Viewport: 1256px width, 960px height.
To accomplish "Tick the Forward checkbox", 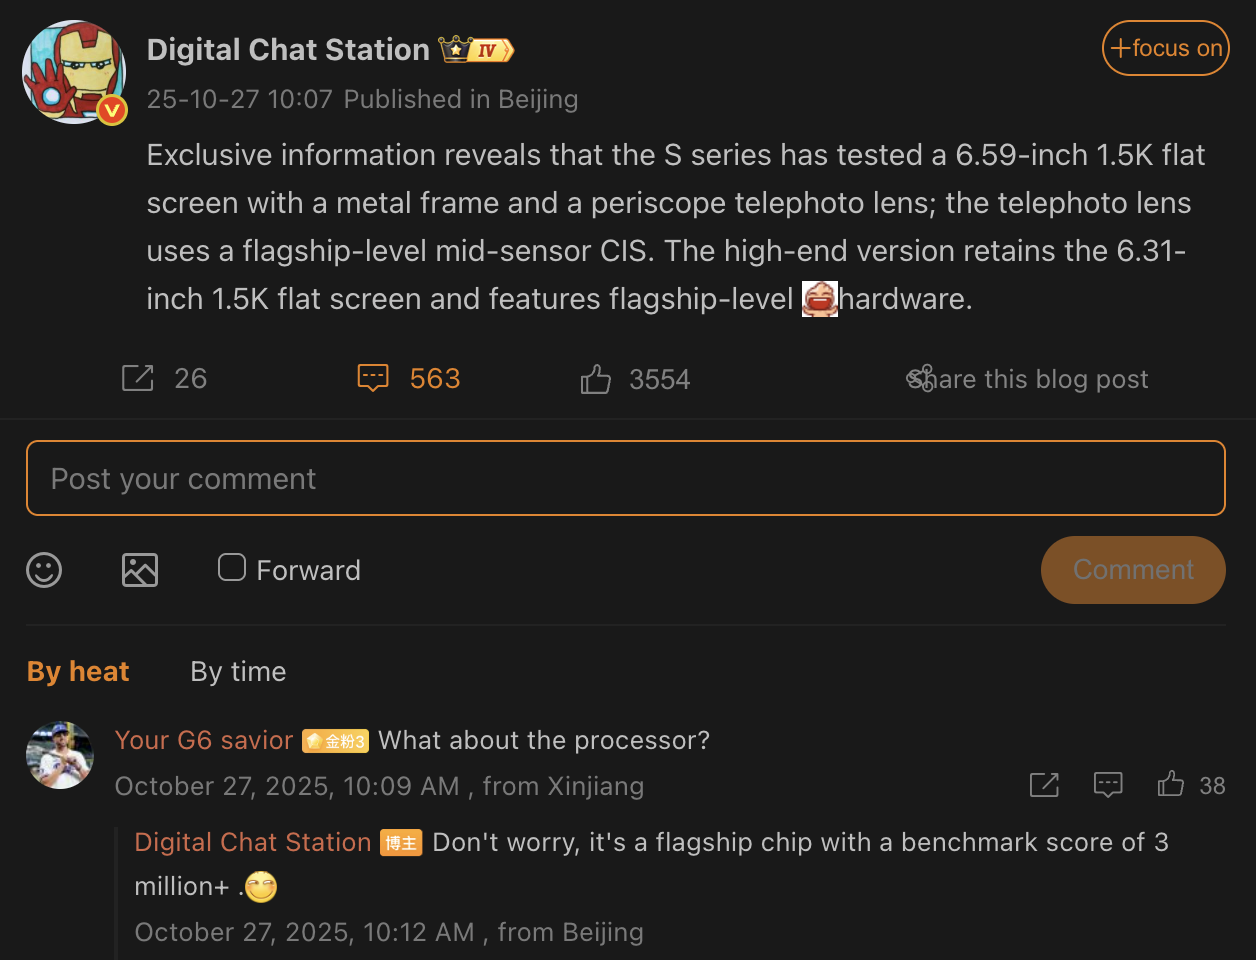I will tap(232, 568).
